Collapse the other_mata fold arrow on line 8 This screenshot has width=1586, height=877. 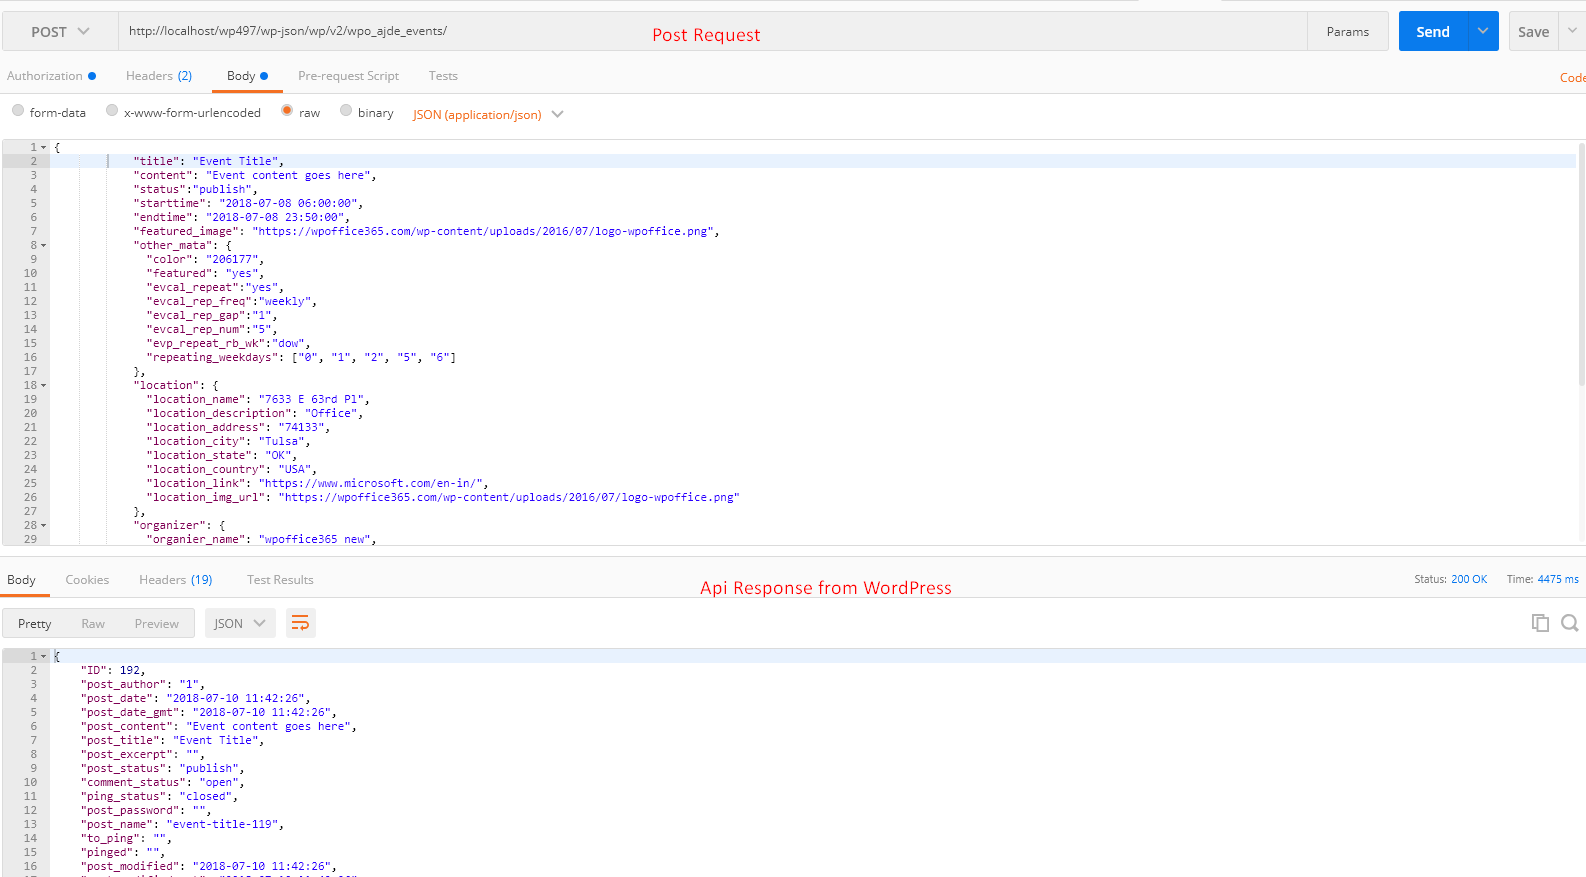click(44, 245)
